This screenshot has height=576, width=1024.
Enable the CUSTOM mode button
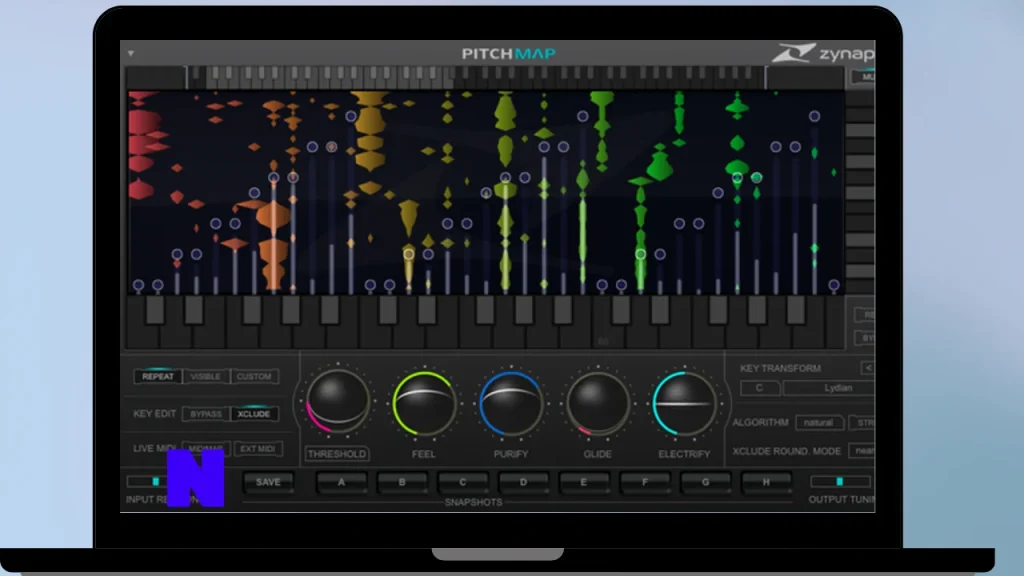[254, 376]
